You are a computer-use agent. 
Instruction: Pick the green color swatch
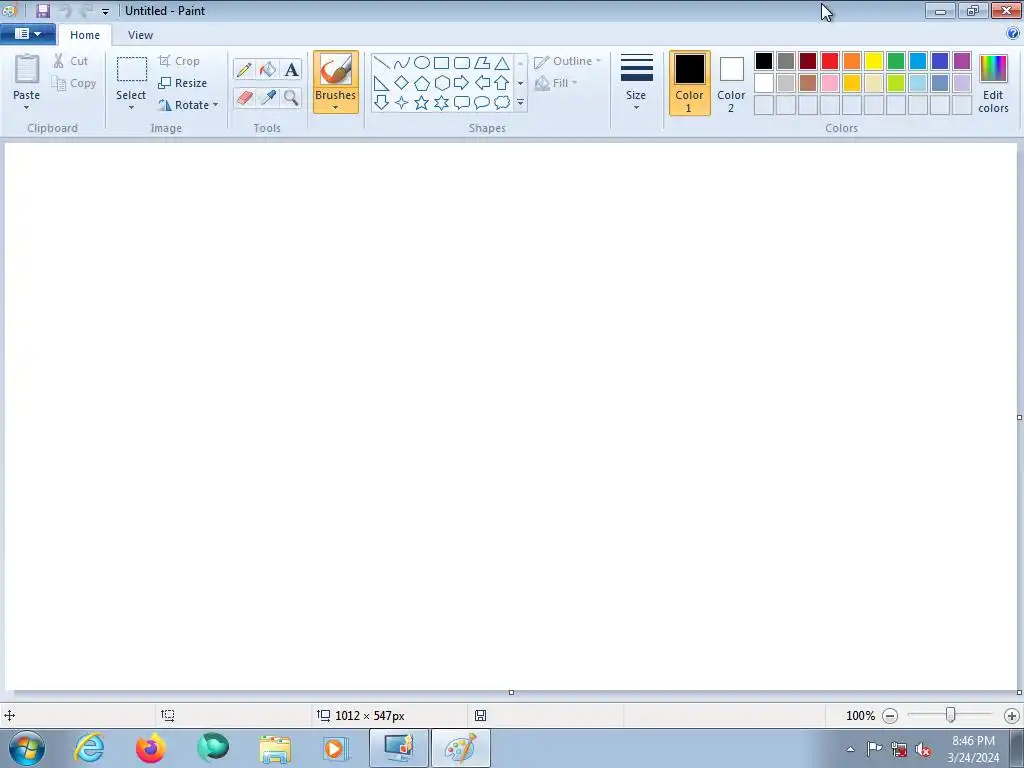tap(896, 61)
